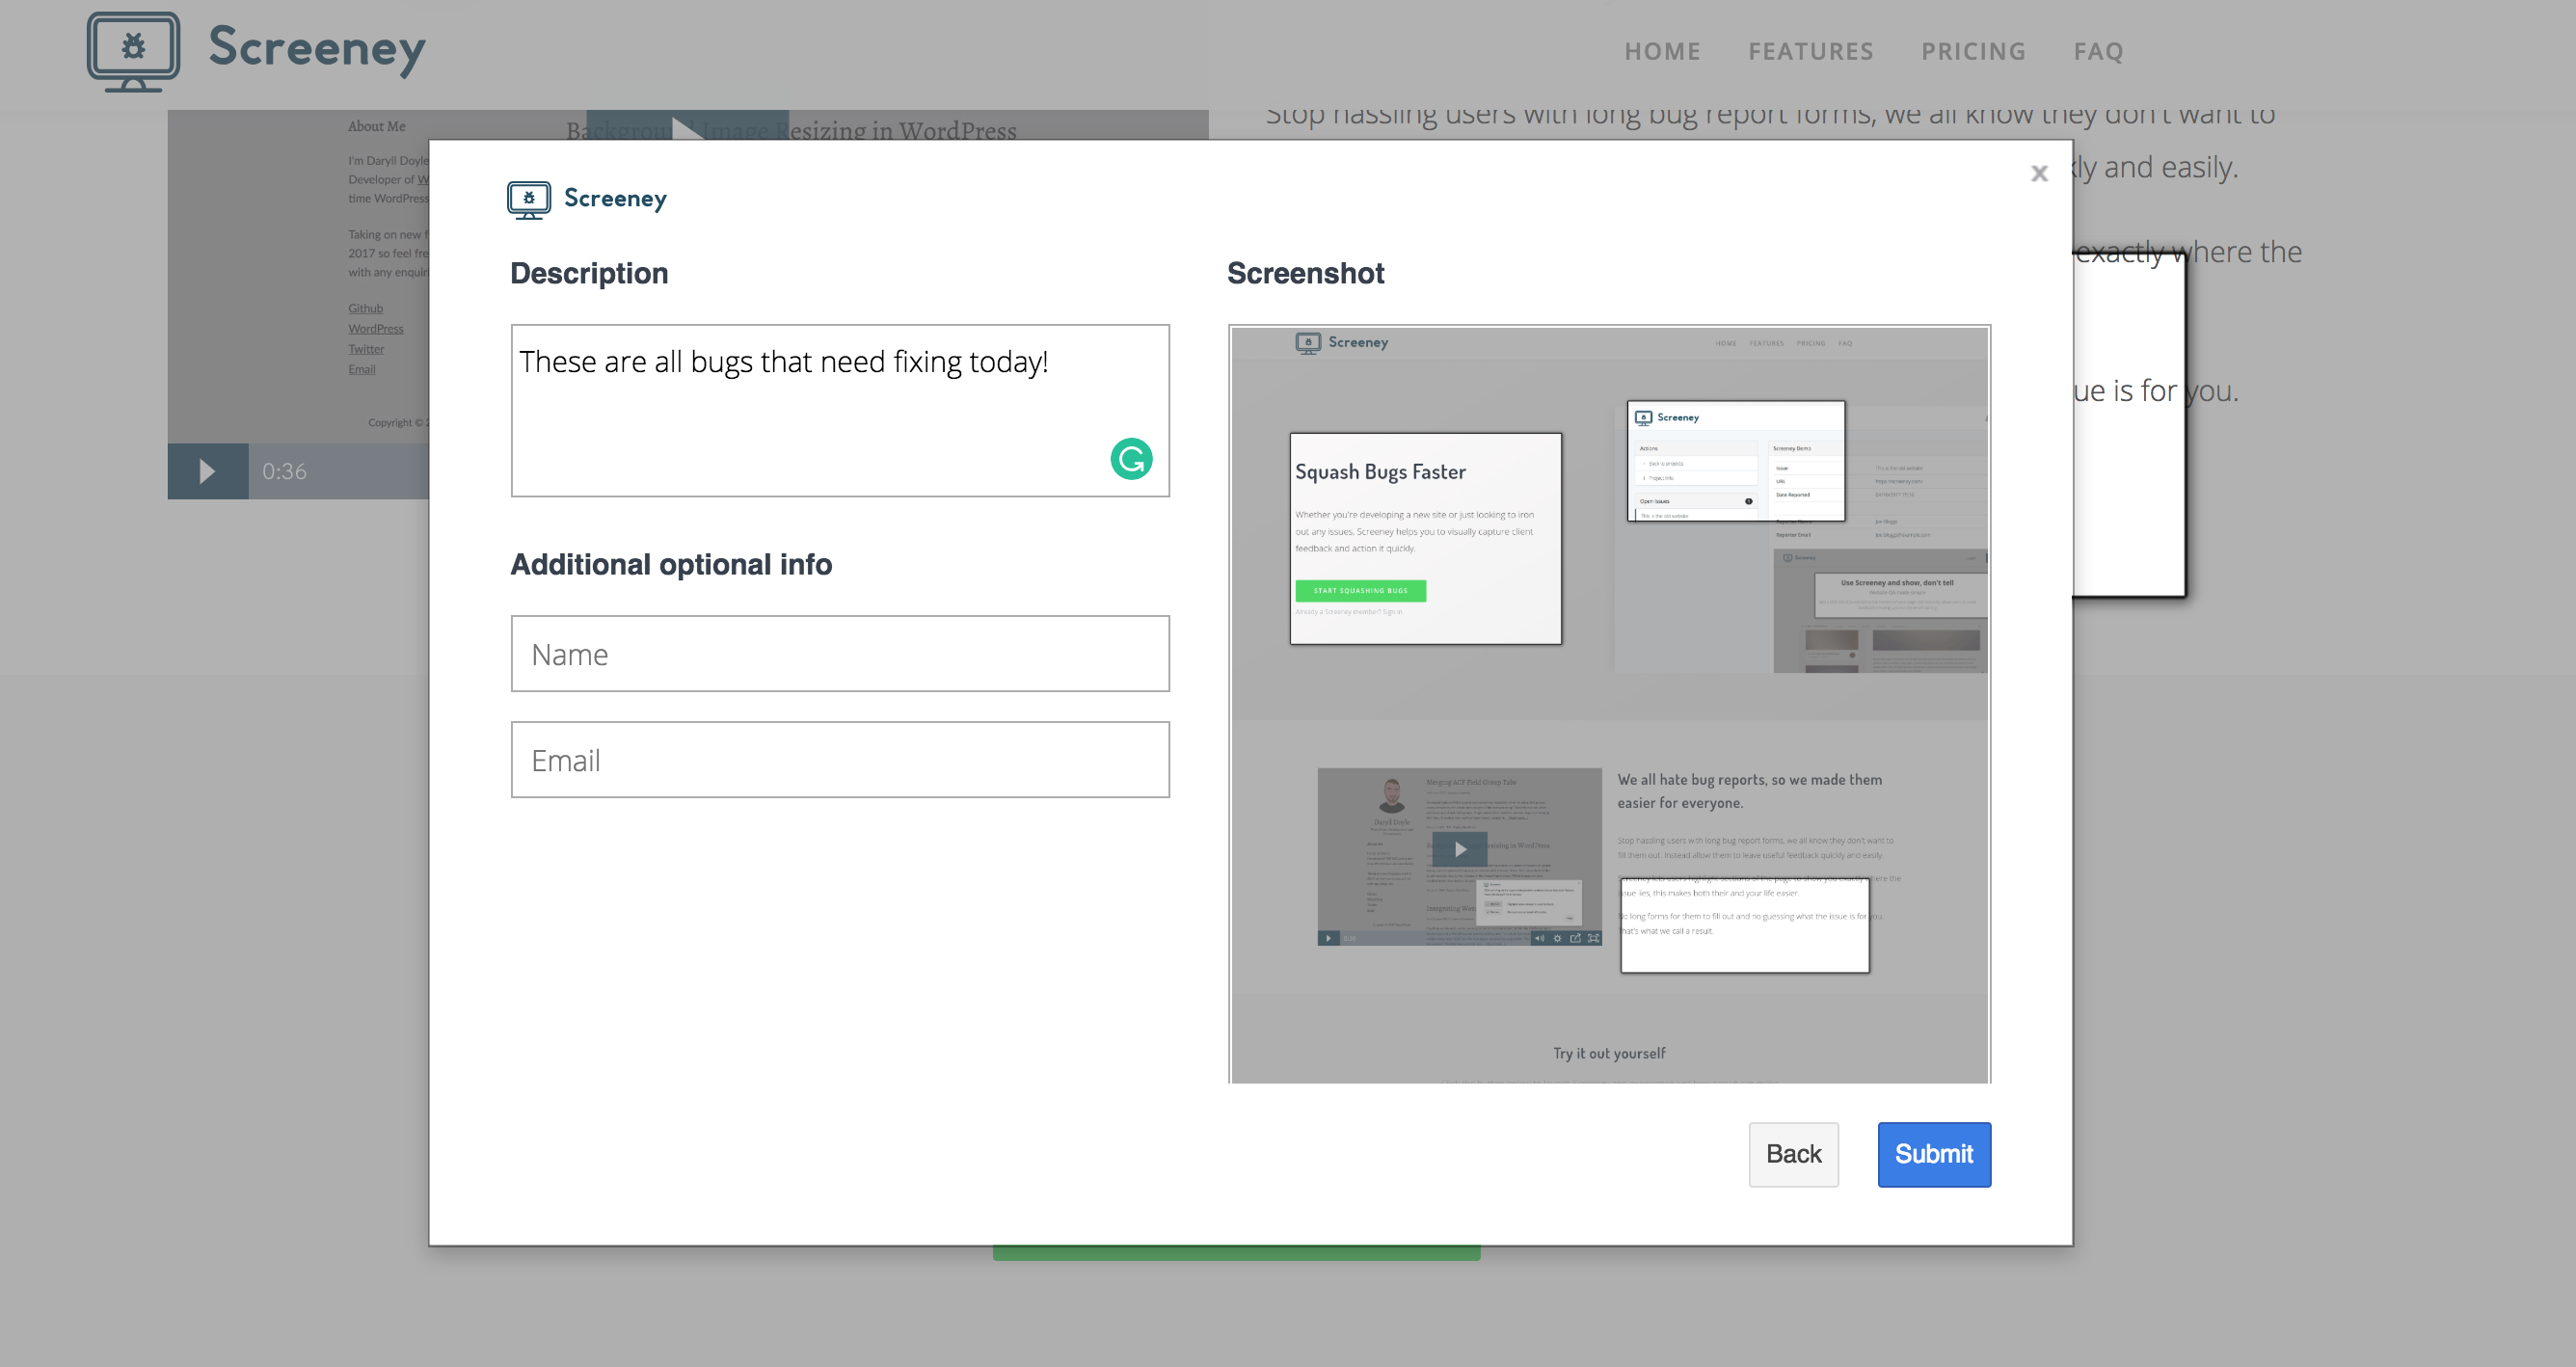
Task: Submit the bug report
Action: pyautogui.click(x=1933, y=1154)
